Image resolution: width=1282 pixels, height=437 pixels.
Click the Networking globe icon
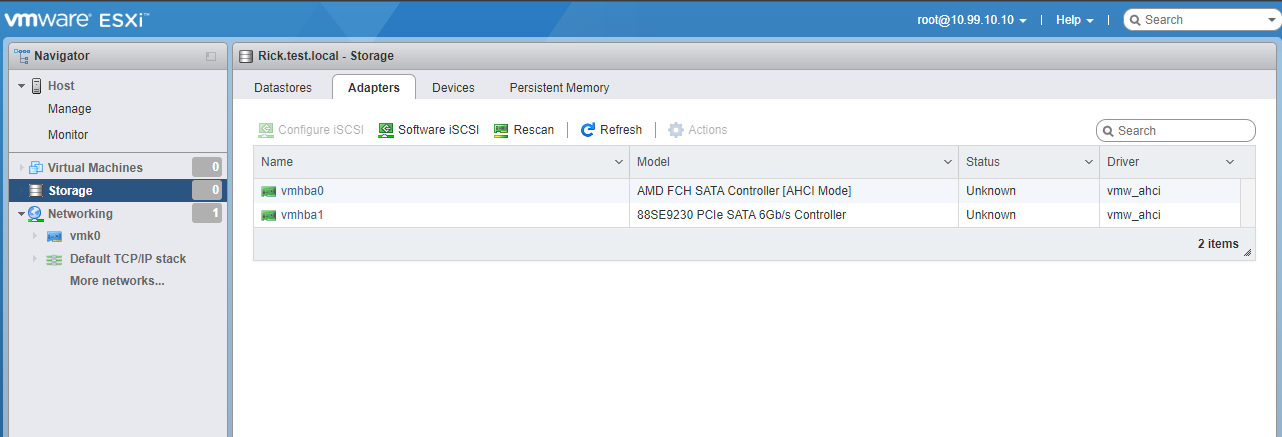[x=36, y=214]
